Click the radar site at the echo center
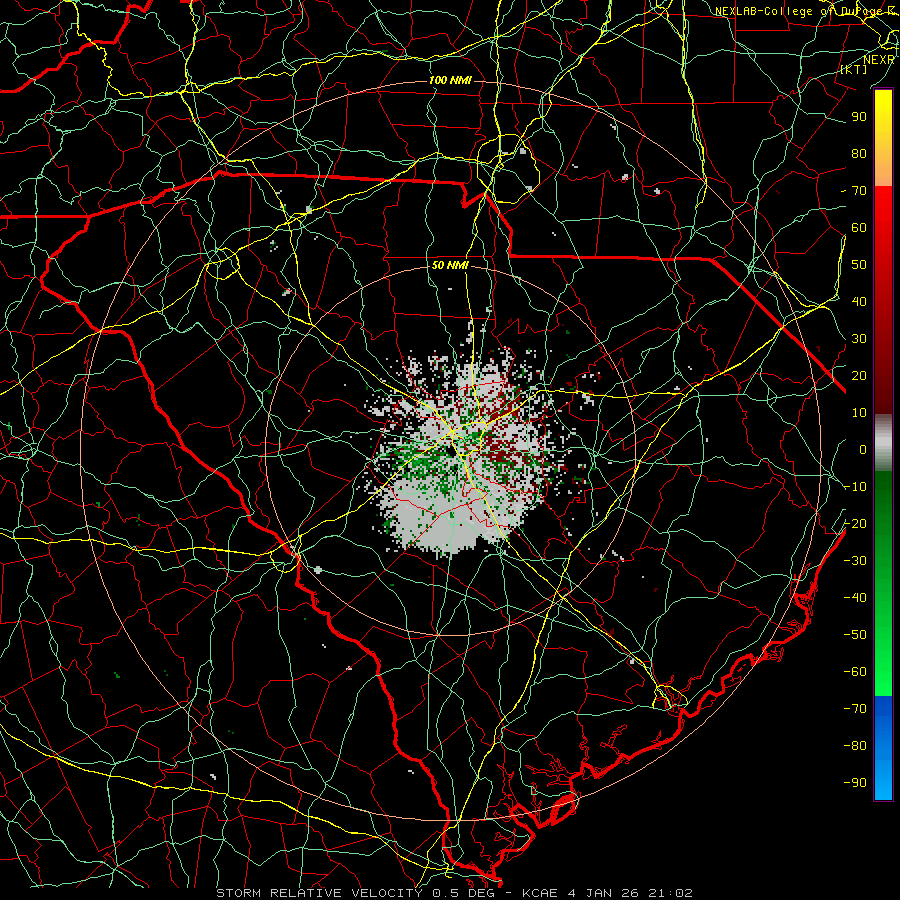Image resolution: width=900 pixels, height=900 pixels. [x=453, y=452]
